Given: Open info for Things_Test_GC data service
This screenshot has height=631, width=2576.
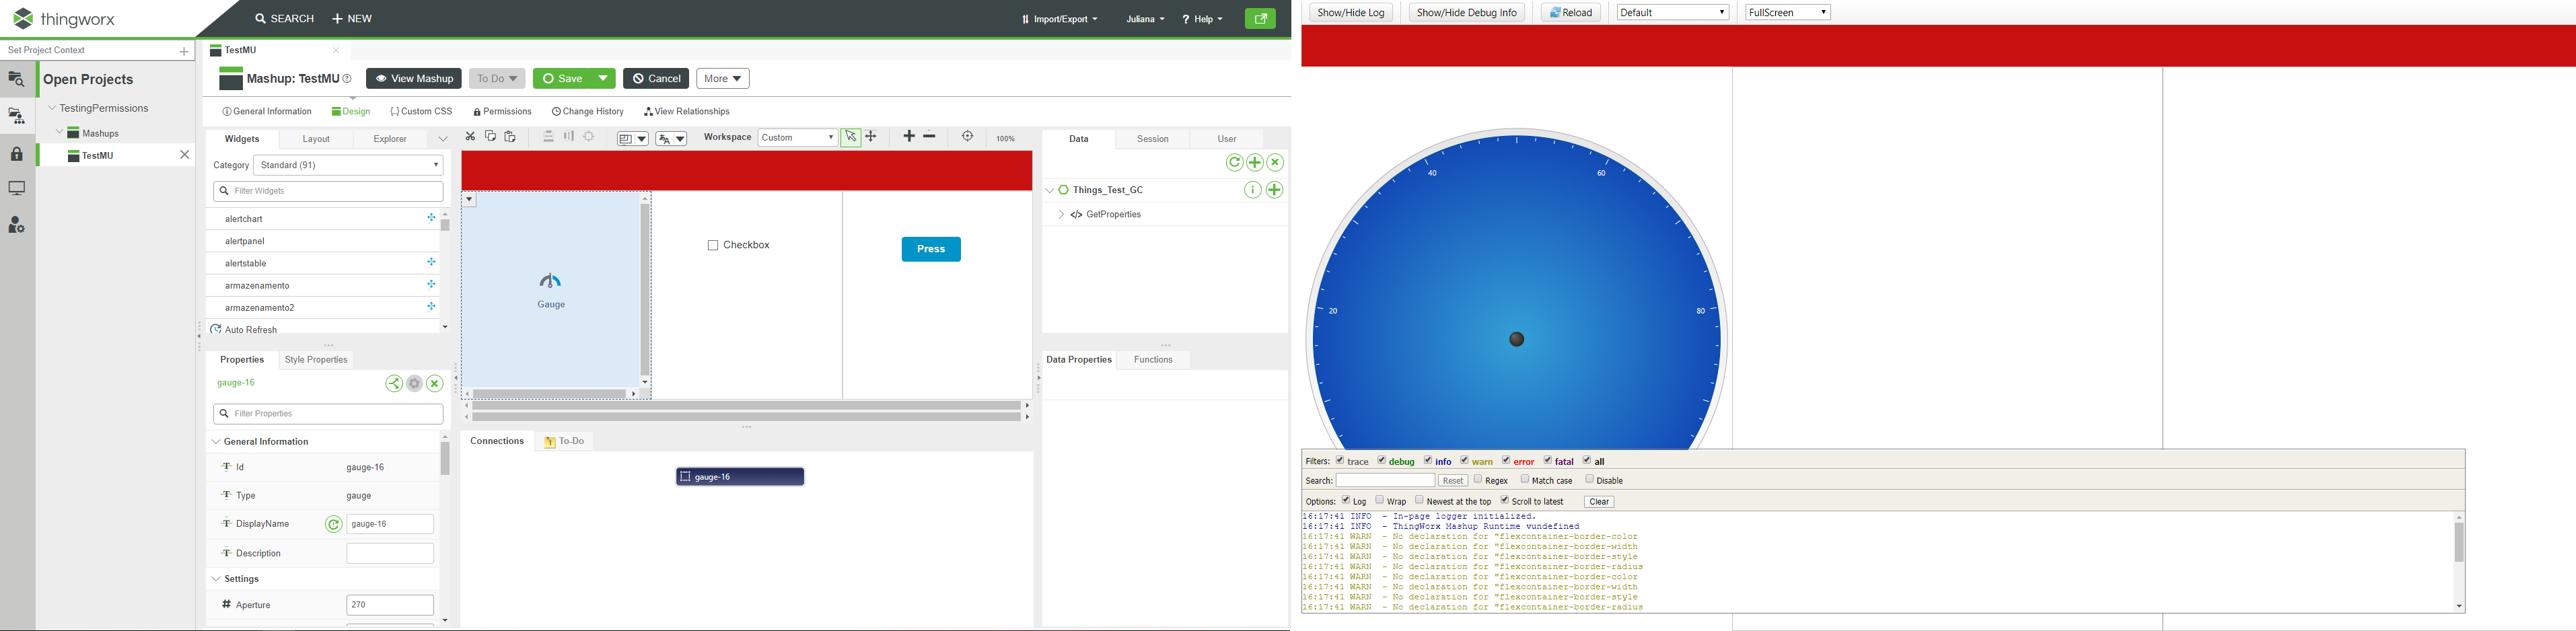Looking at the screenshot, I should point(1253,189).
